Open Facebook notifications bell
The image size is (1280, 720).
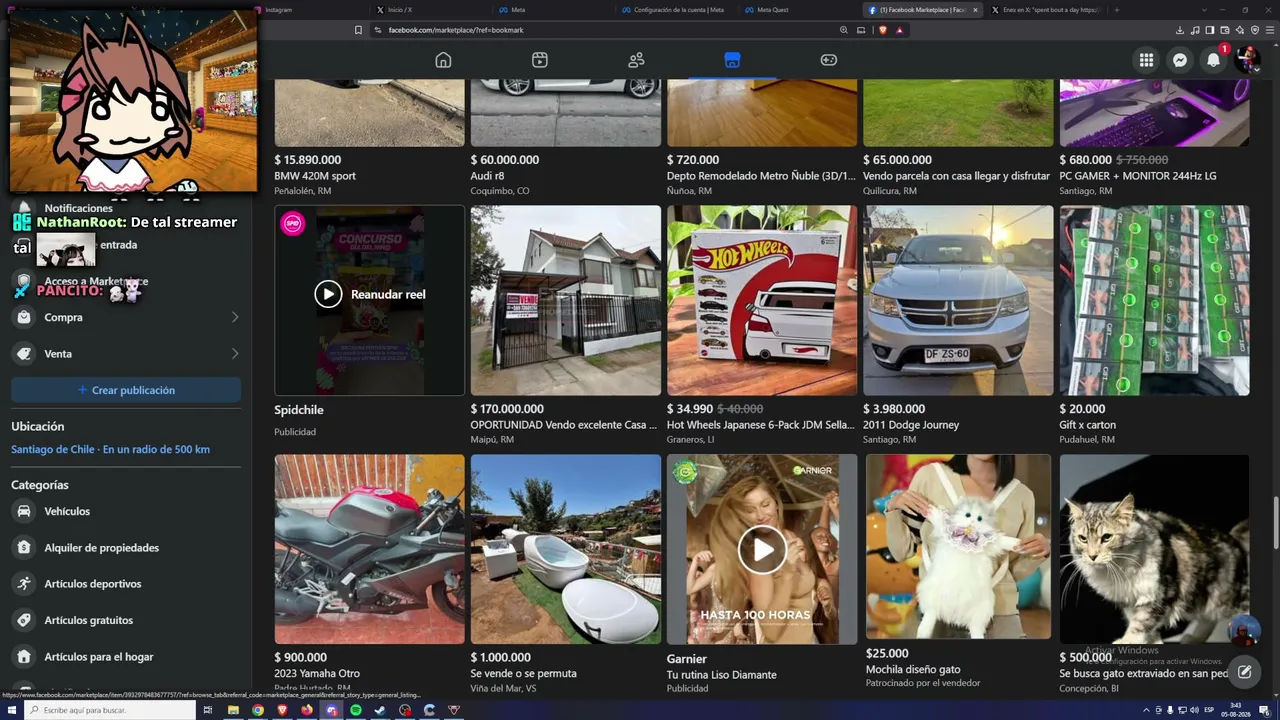click(x=1213, y=60)
